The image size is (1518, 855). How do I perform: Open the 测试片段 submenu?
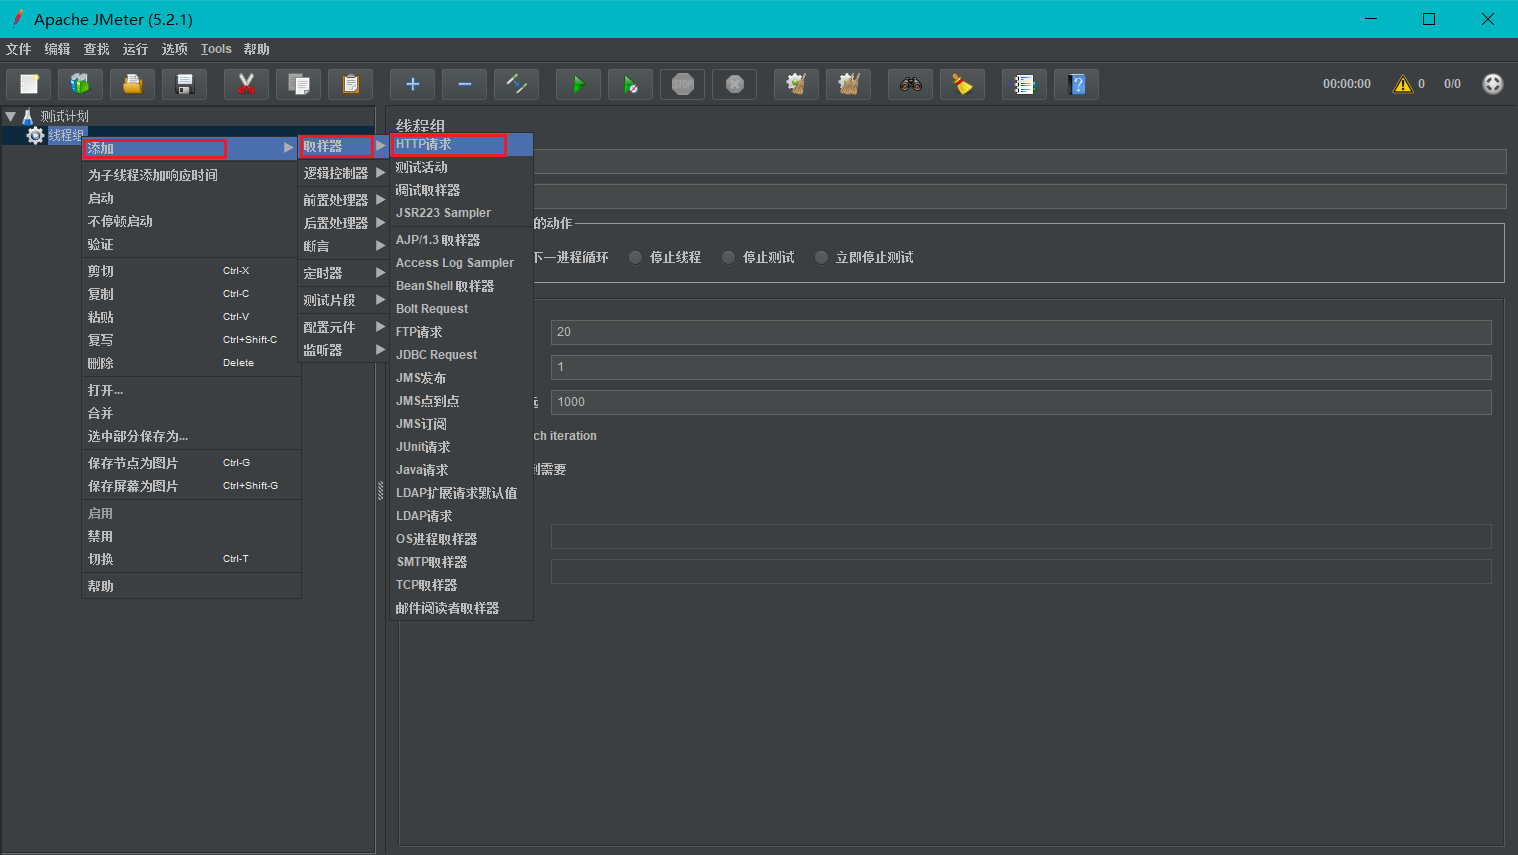[344, 300]
